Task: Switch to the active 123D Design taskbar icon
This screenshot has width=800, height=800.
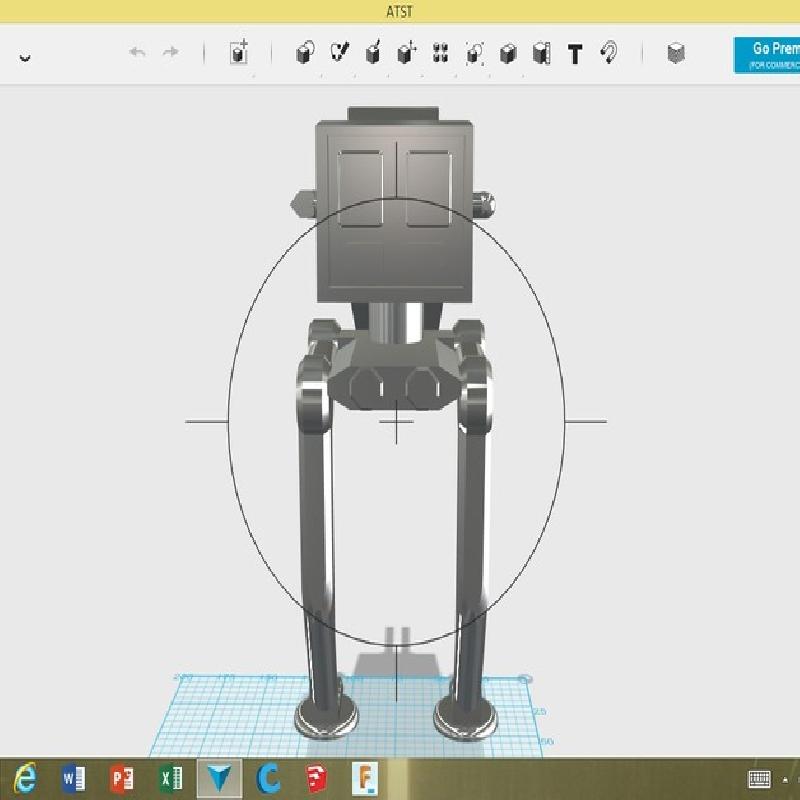Action: 220,779
